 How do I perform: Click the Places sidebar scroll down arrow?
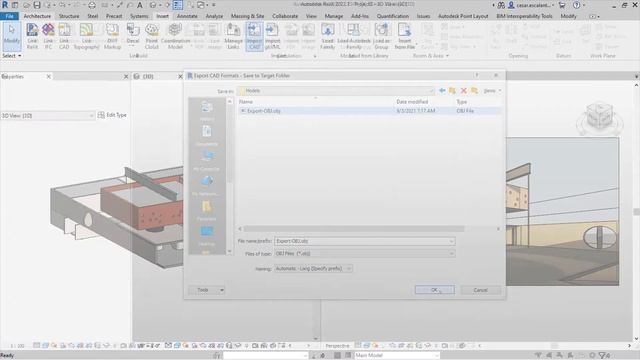(229, 251)
